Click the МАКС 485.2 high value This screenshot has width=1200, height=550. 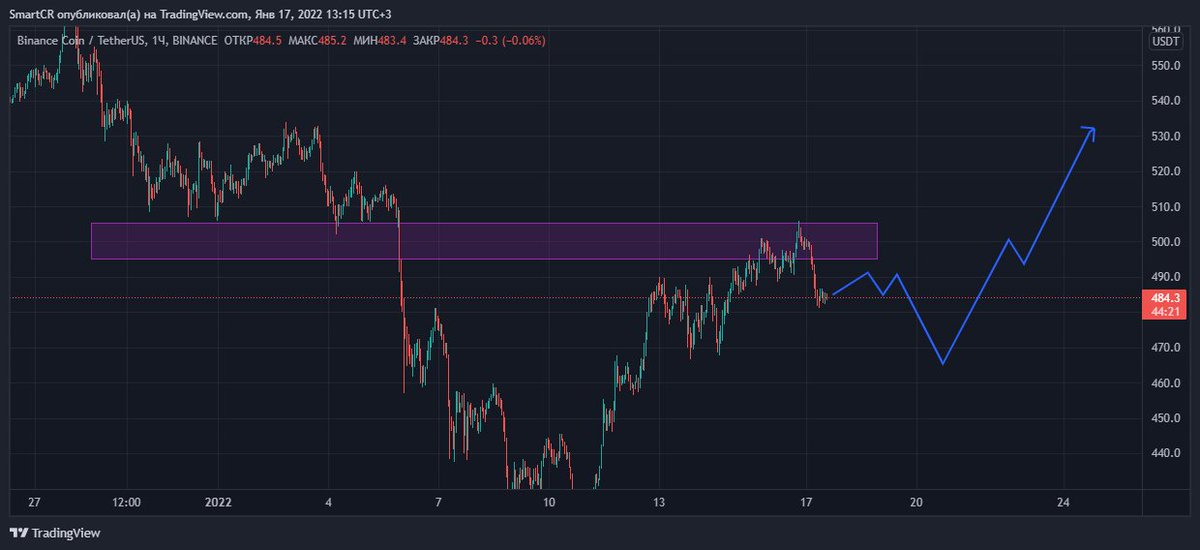pos(318,41)
